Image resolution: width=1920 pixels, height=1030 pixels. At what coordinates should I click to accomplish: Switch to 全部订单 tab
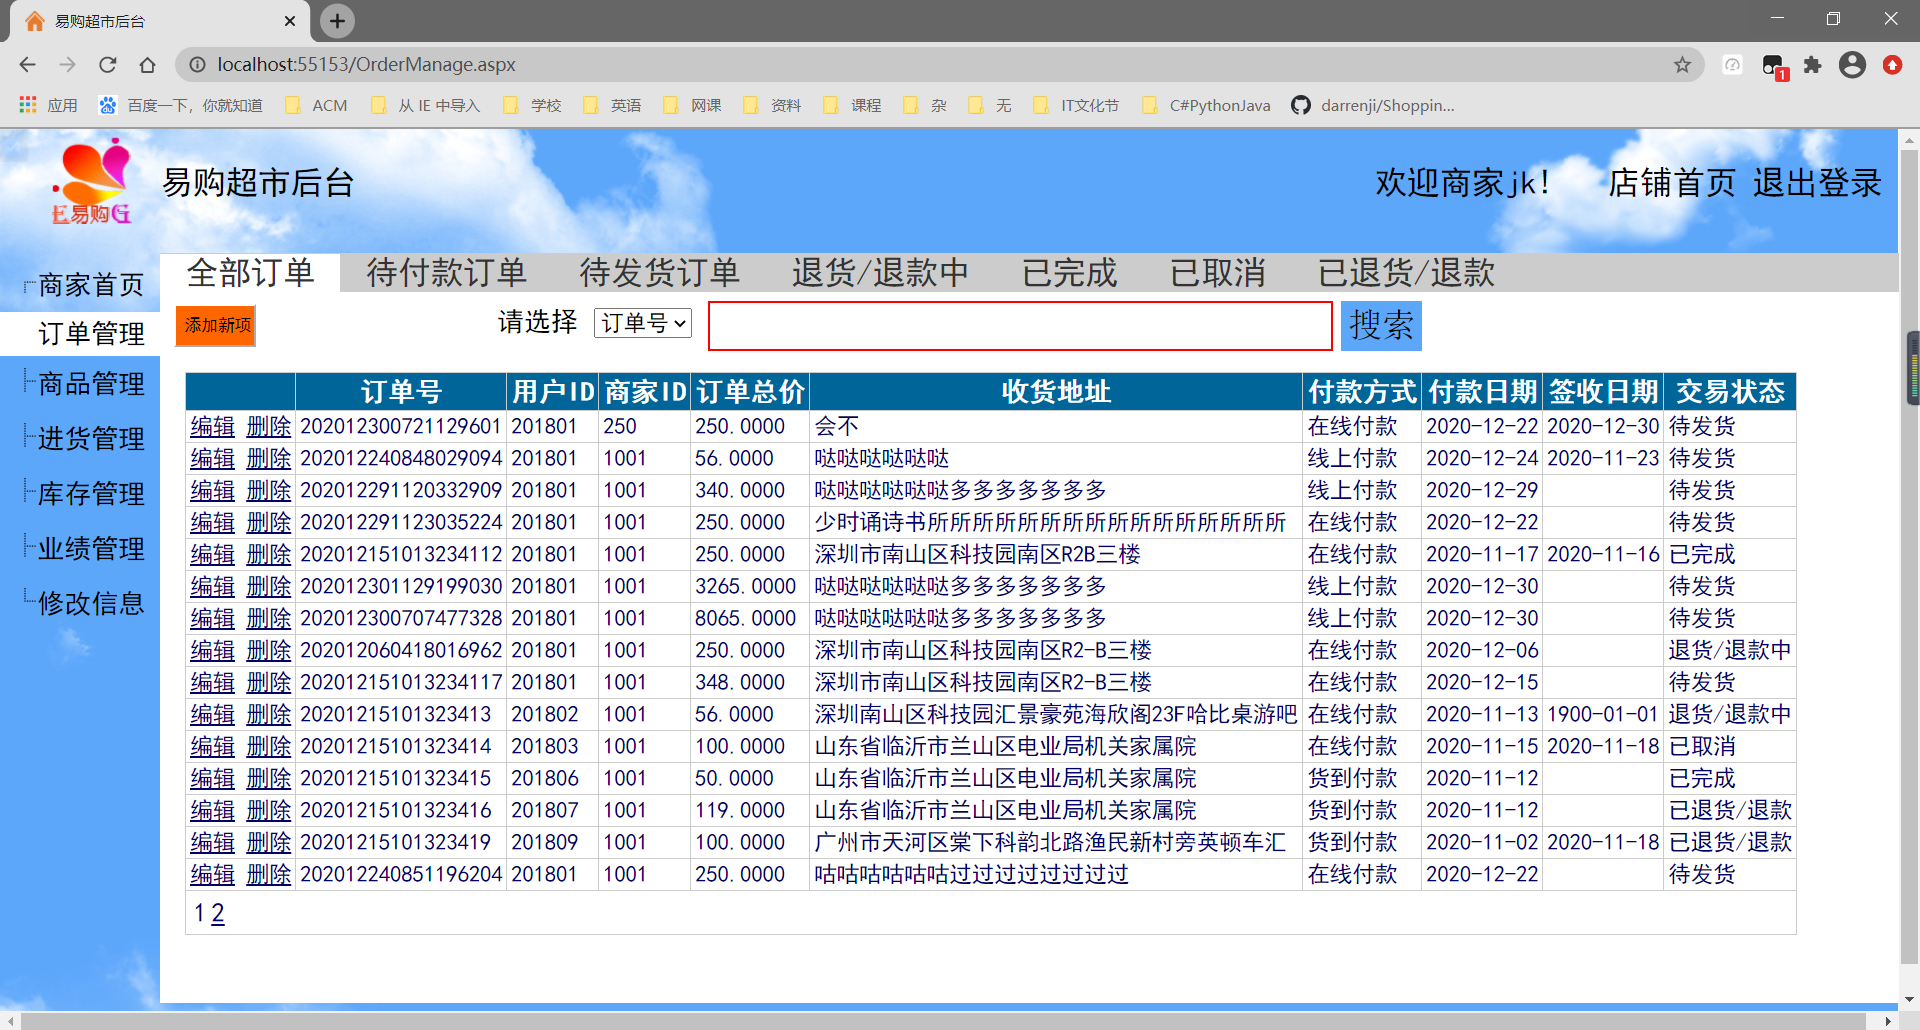250,273
